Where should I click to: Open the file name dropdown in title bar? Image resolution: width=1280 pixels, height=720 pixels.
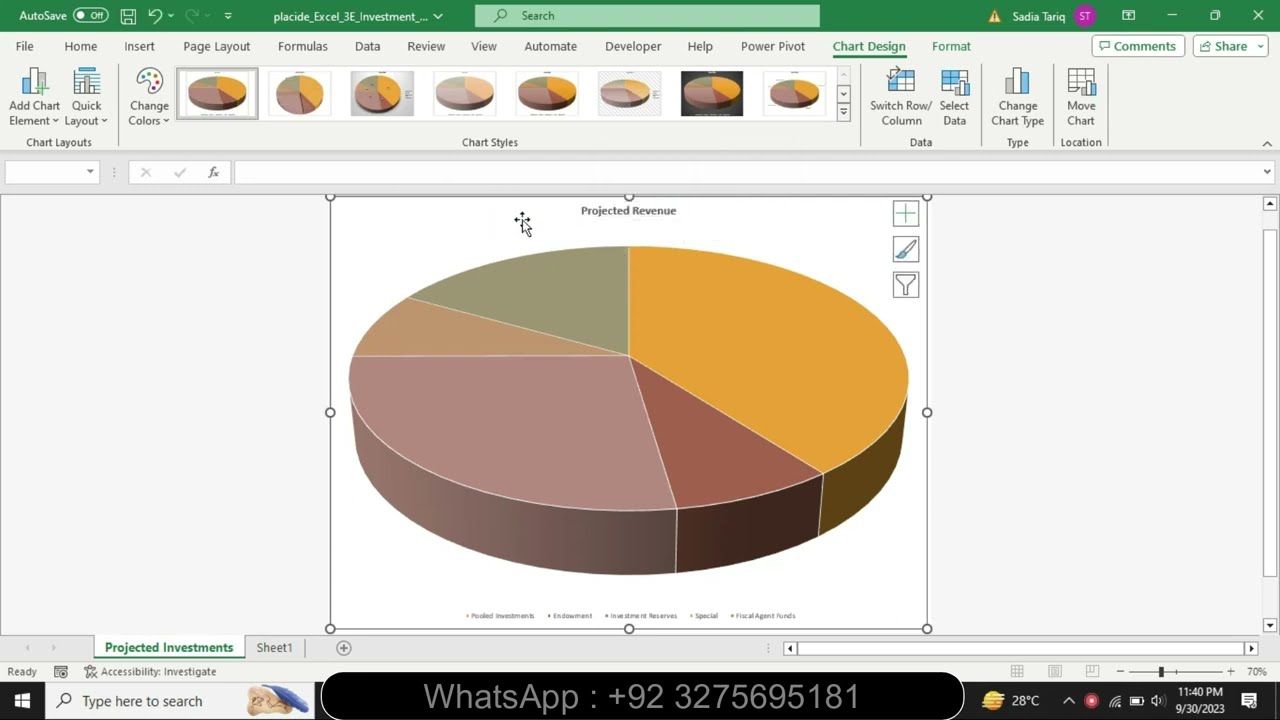(438, 17)
